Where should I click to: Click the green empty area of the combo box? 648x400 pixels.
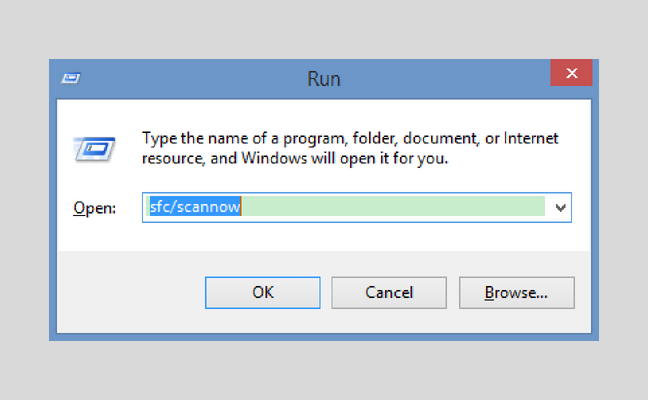tap(393, 206)
